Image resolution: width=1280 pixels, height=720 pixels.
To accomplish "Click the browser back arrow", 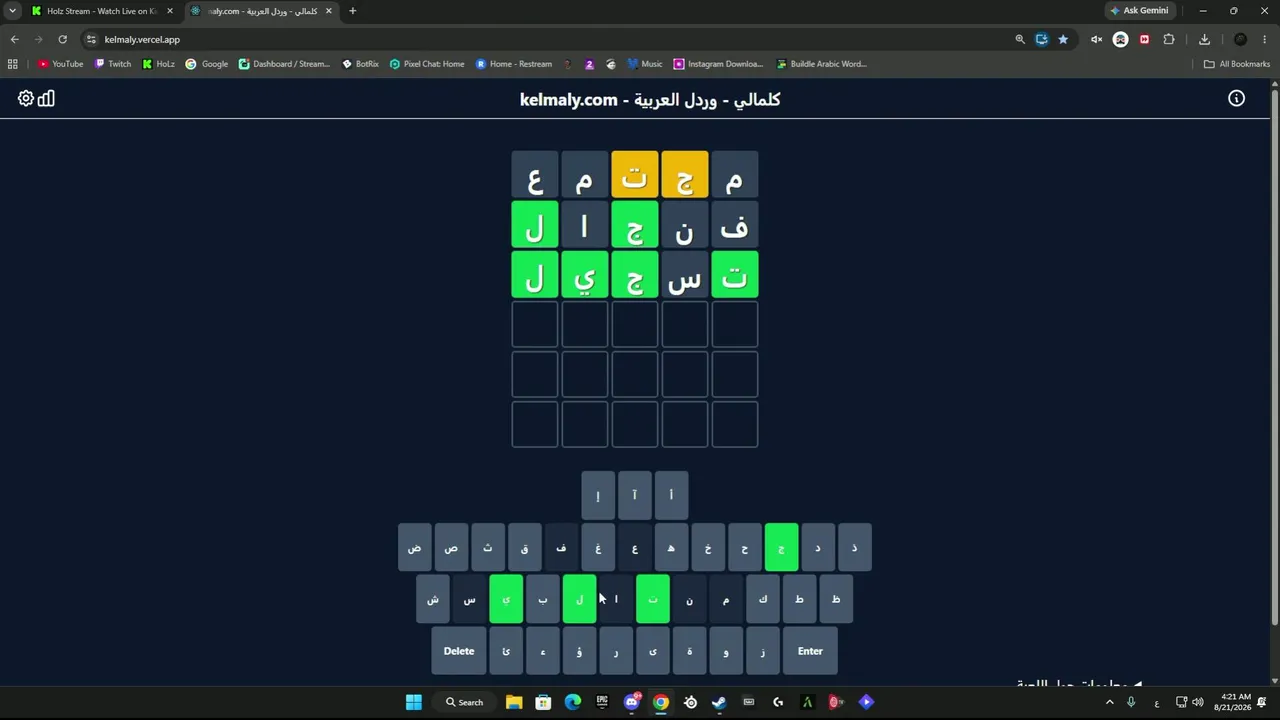I will (14, 39).
